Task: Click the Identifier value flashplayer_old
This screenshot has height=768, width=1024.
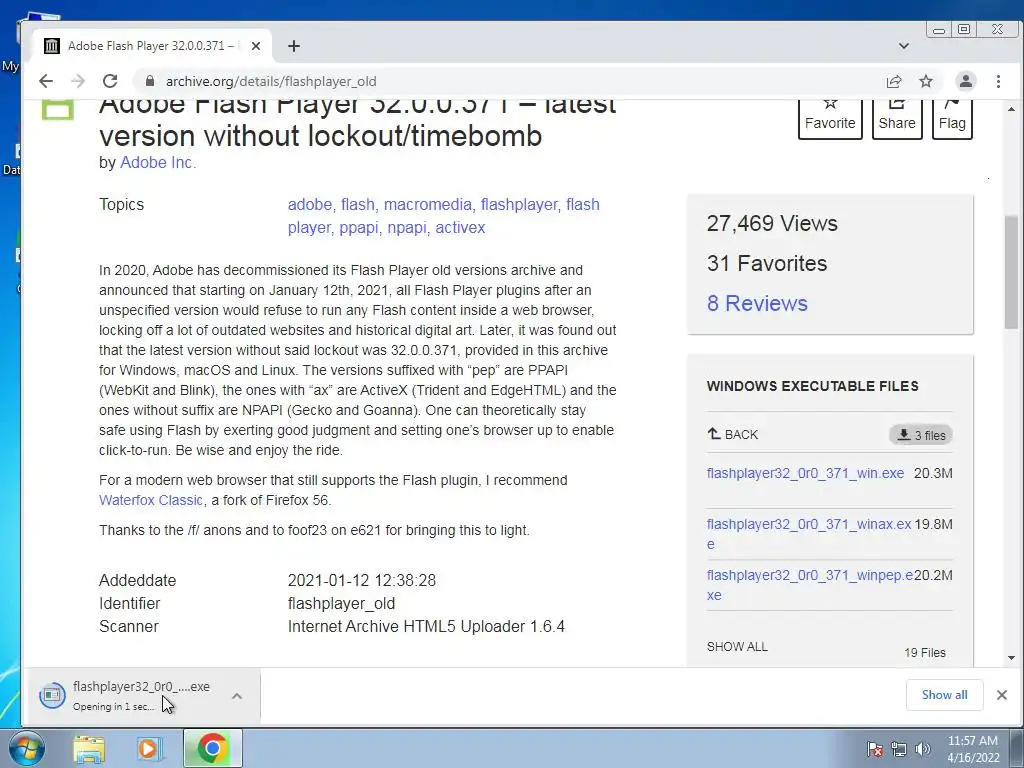Action: click(342, 603)
